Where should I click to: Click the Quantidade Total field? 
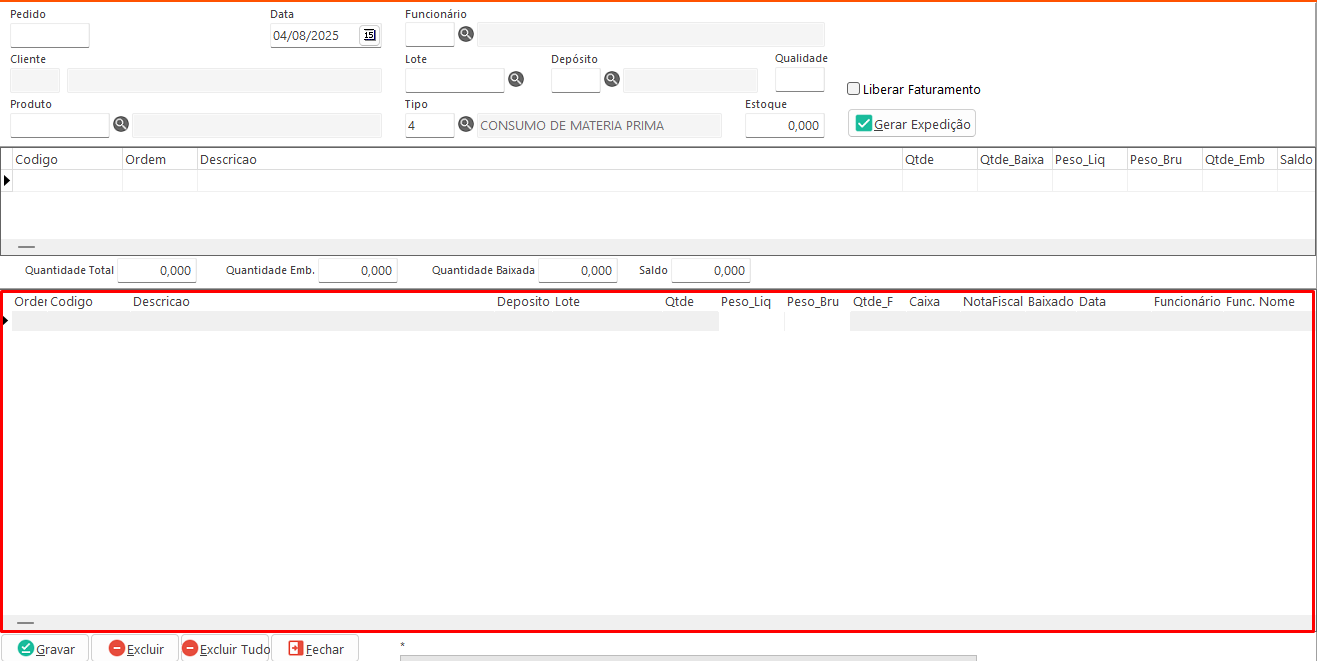coord(157,271)
